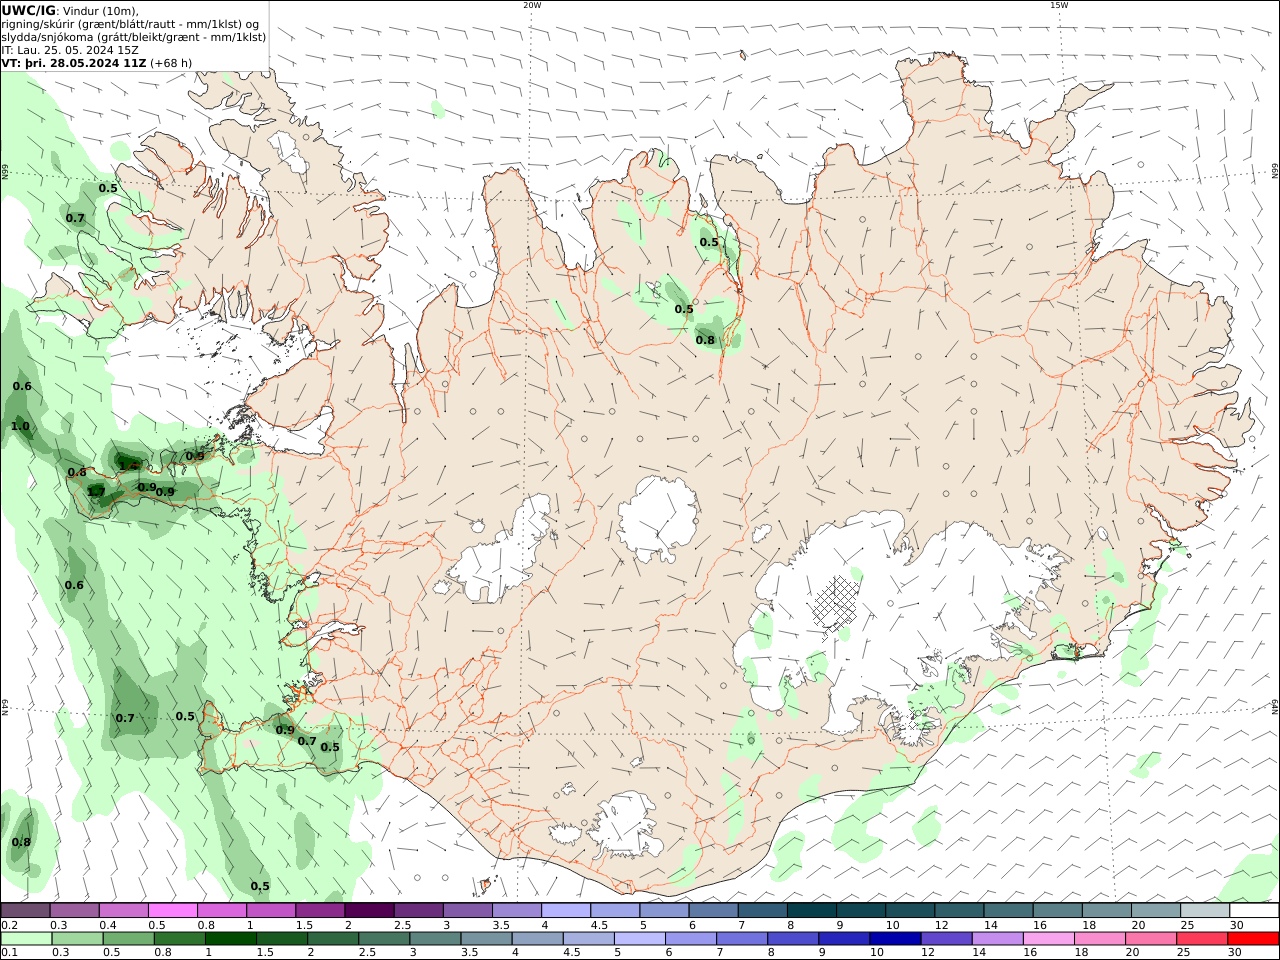Select the dark teal 8–9 upper legend swatch

click(x=812, y=910)
